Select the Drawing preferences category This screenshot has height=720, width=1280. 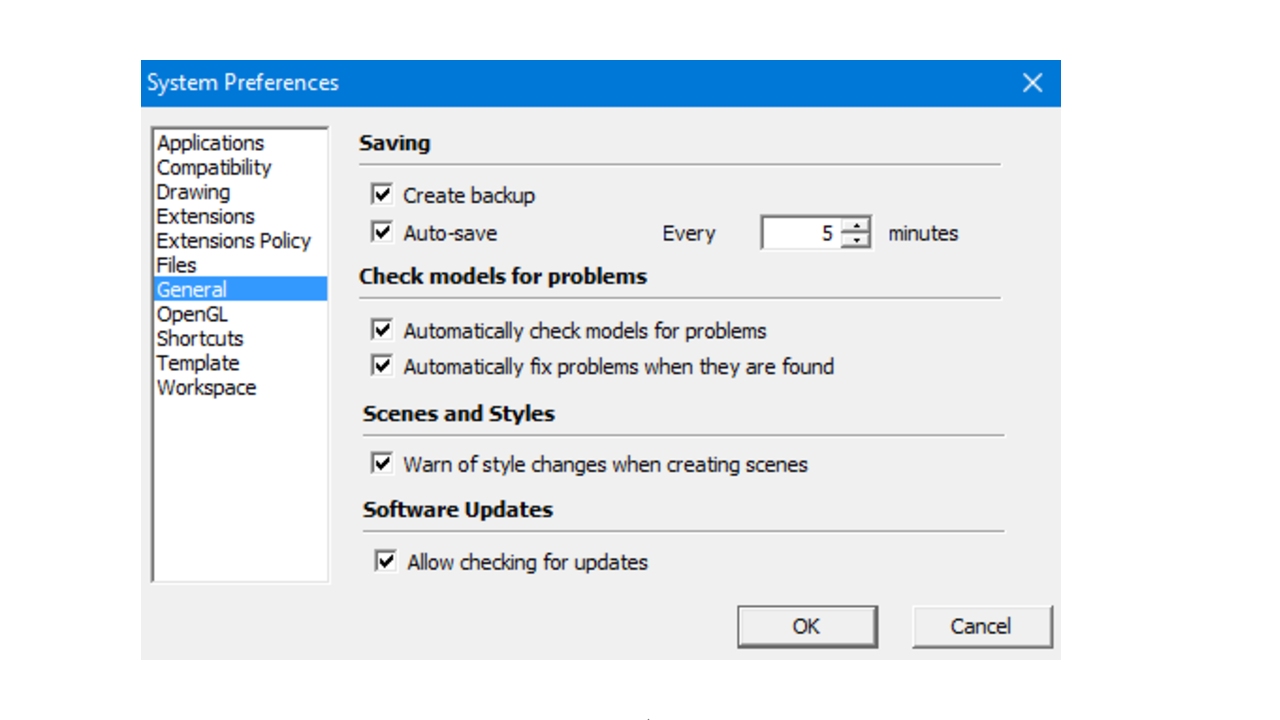193,192
